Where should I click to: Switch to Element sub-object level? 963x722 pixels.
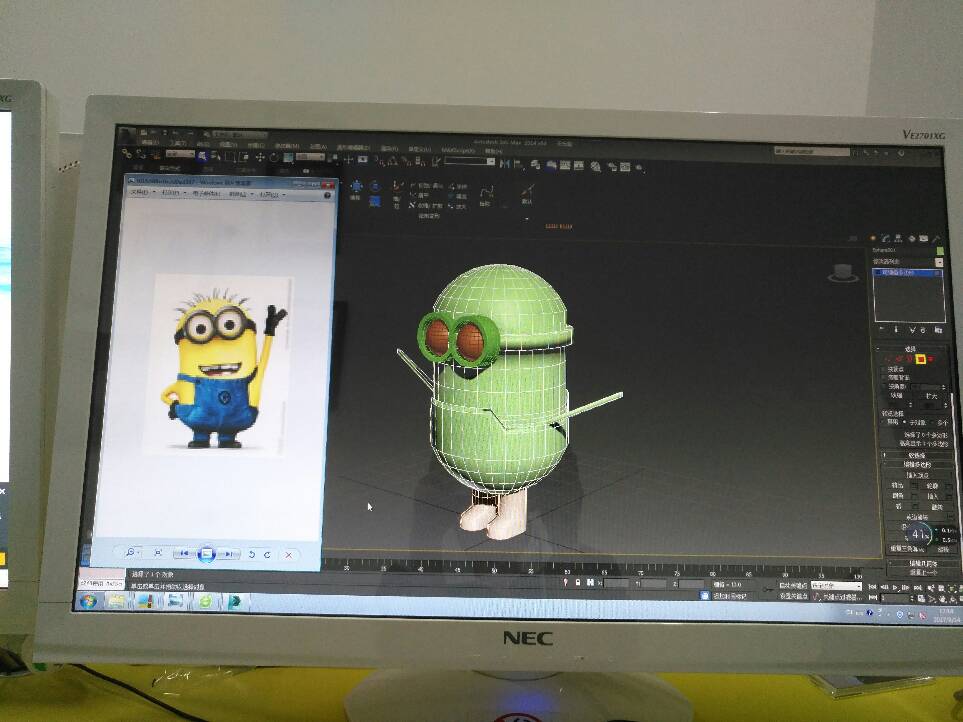point(932,360)
